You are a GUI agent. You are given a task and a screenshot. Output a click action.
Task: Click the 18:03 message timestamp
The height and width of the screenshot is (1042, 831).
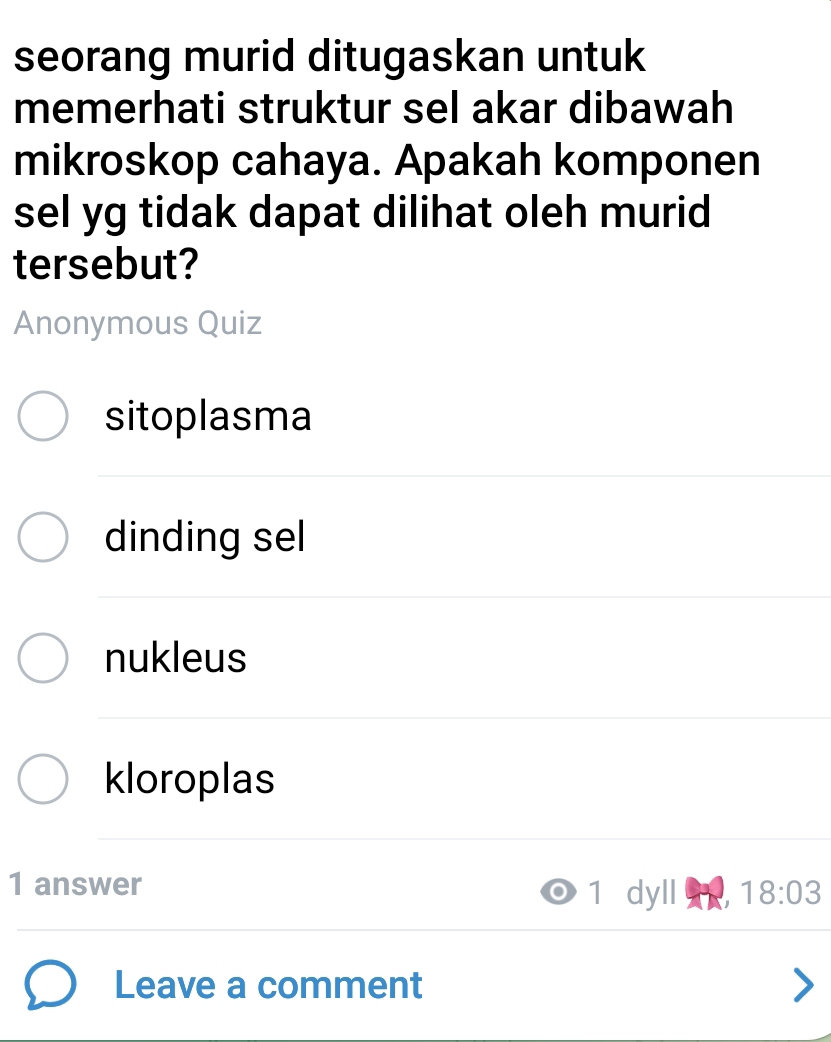tap(781, 891)
